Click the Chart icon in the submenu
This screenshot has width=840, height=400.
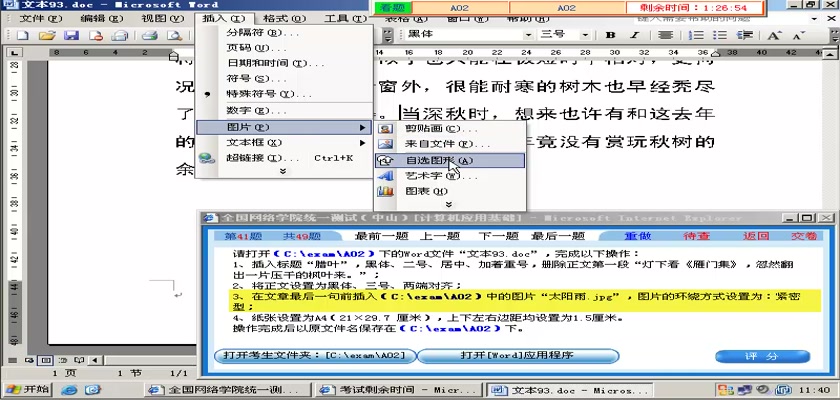385,191
